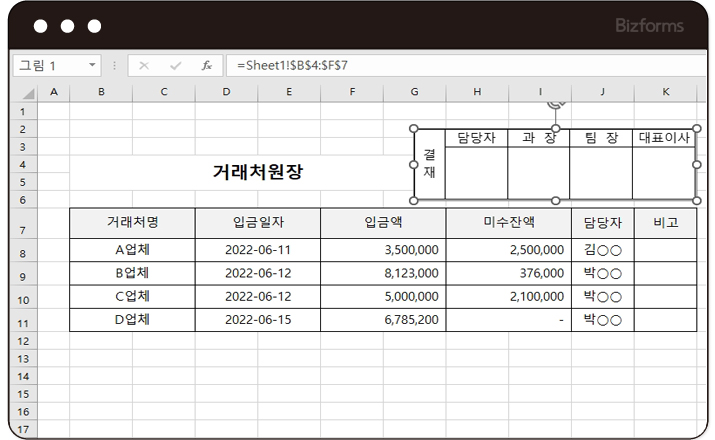Click the balance cell 2,500,000
Viewport: 715px width, 440px height.
[x=509, y=250]
